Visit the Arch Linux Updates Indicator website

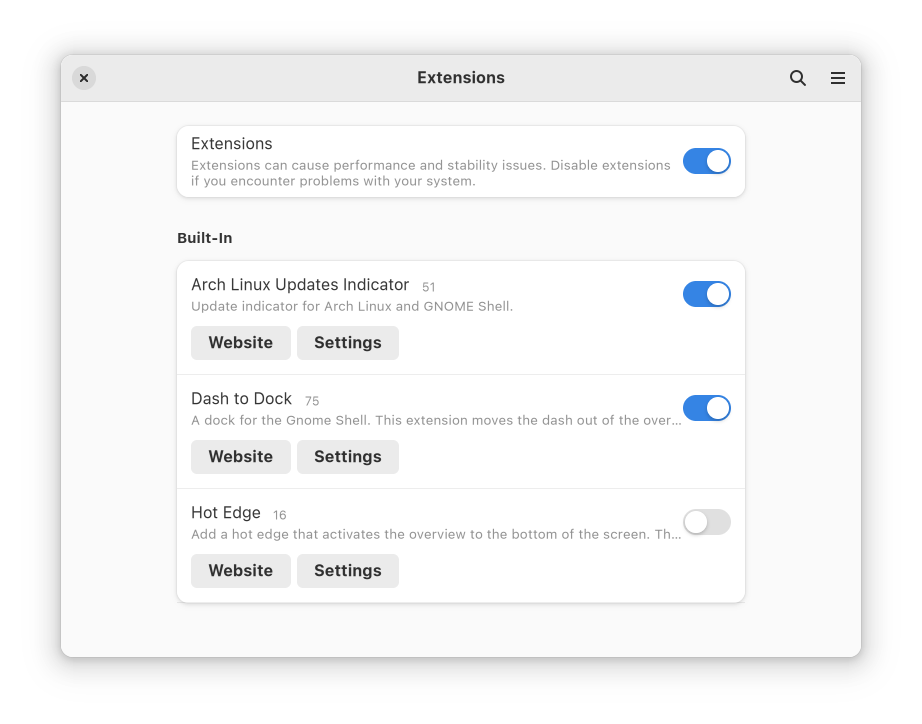point(240,342)
